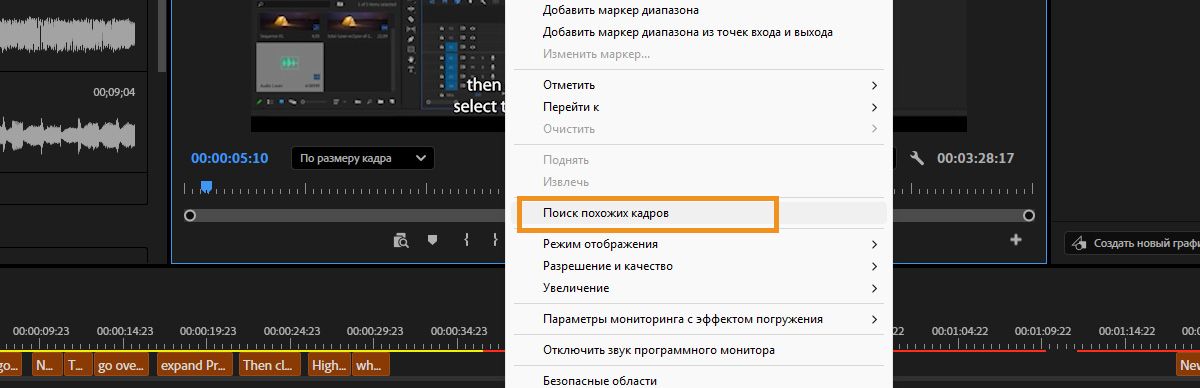
Task: Select the 'go ove...' caption clip
Action: pyautogui.click(x=121, y=365)
